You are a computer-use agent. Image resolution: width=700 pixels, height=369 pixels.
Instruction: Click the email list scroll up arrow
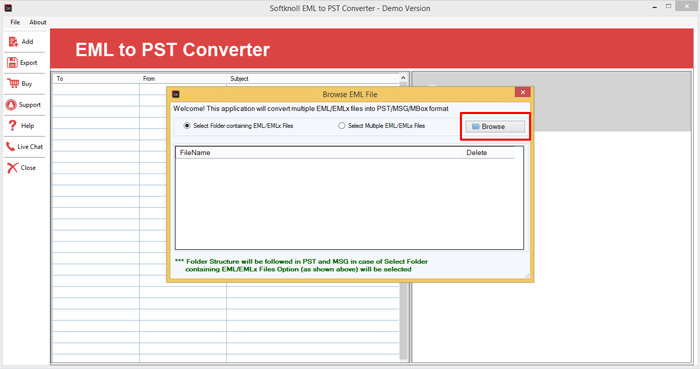[x=403, y=78]
